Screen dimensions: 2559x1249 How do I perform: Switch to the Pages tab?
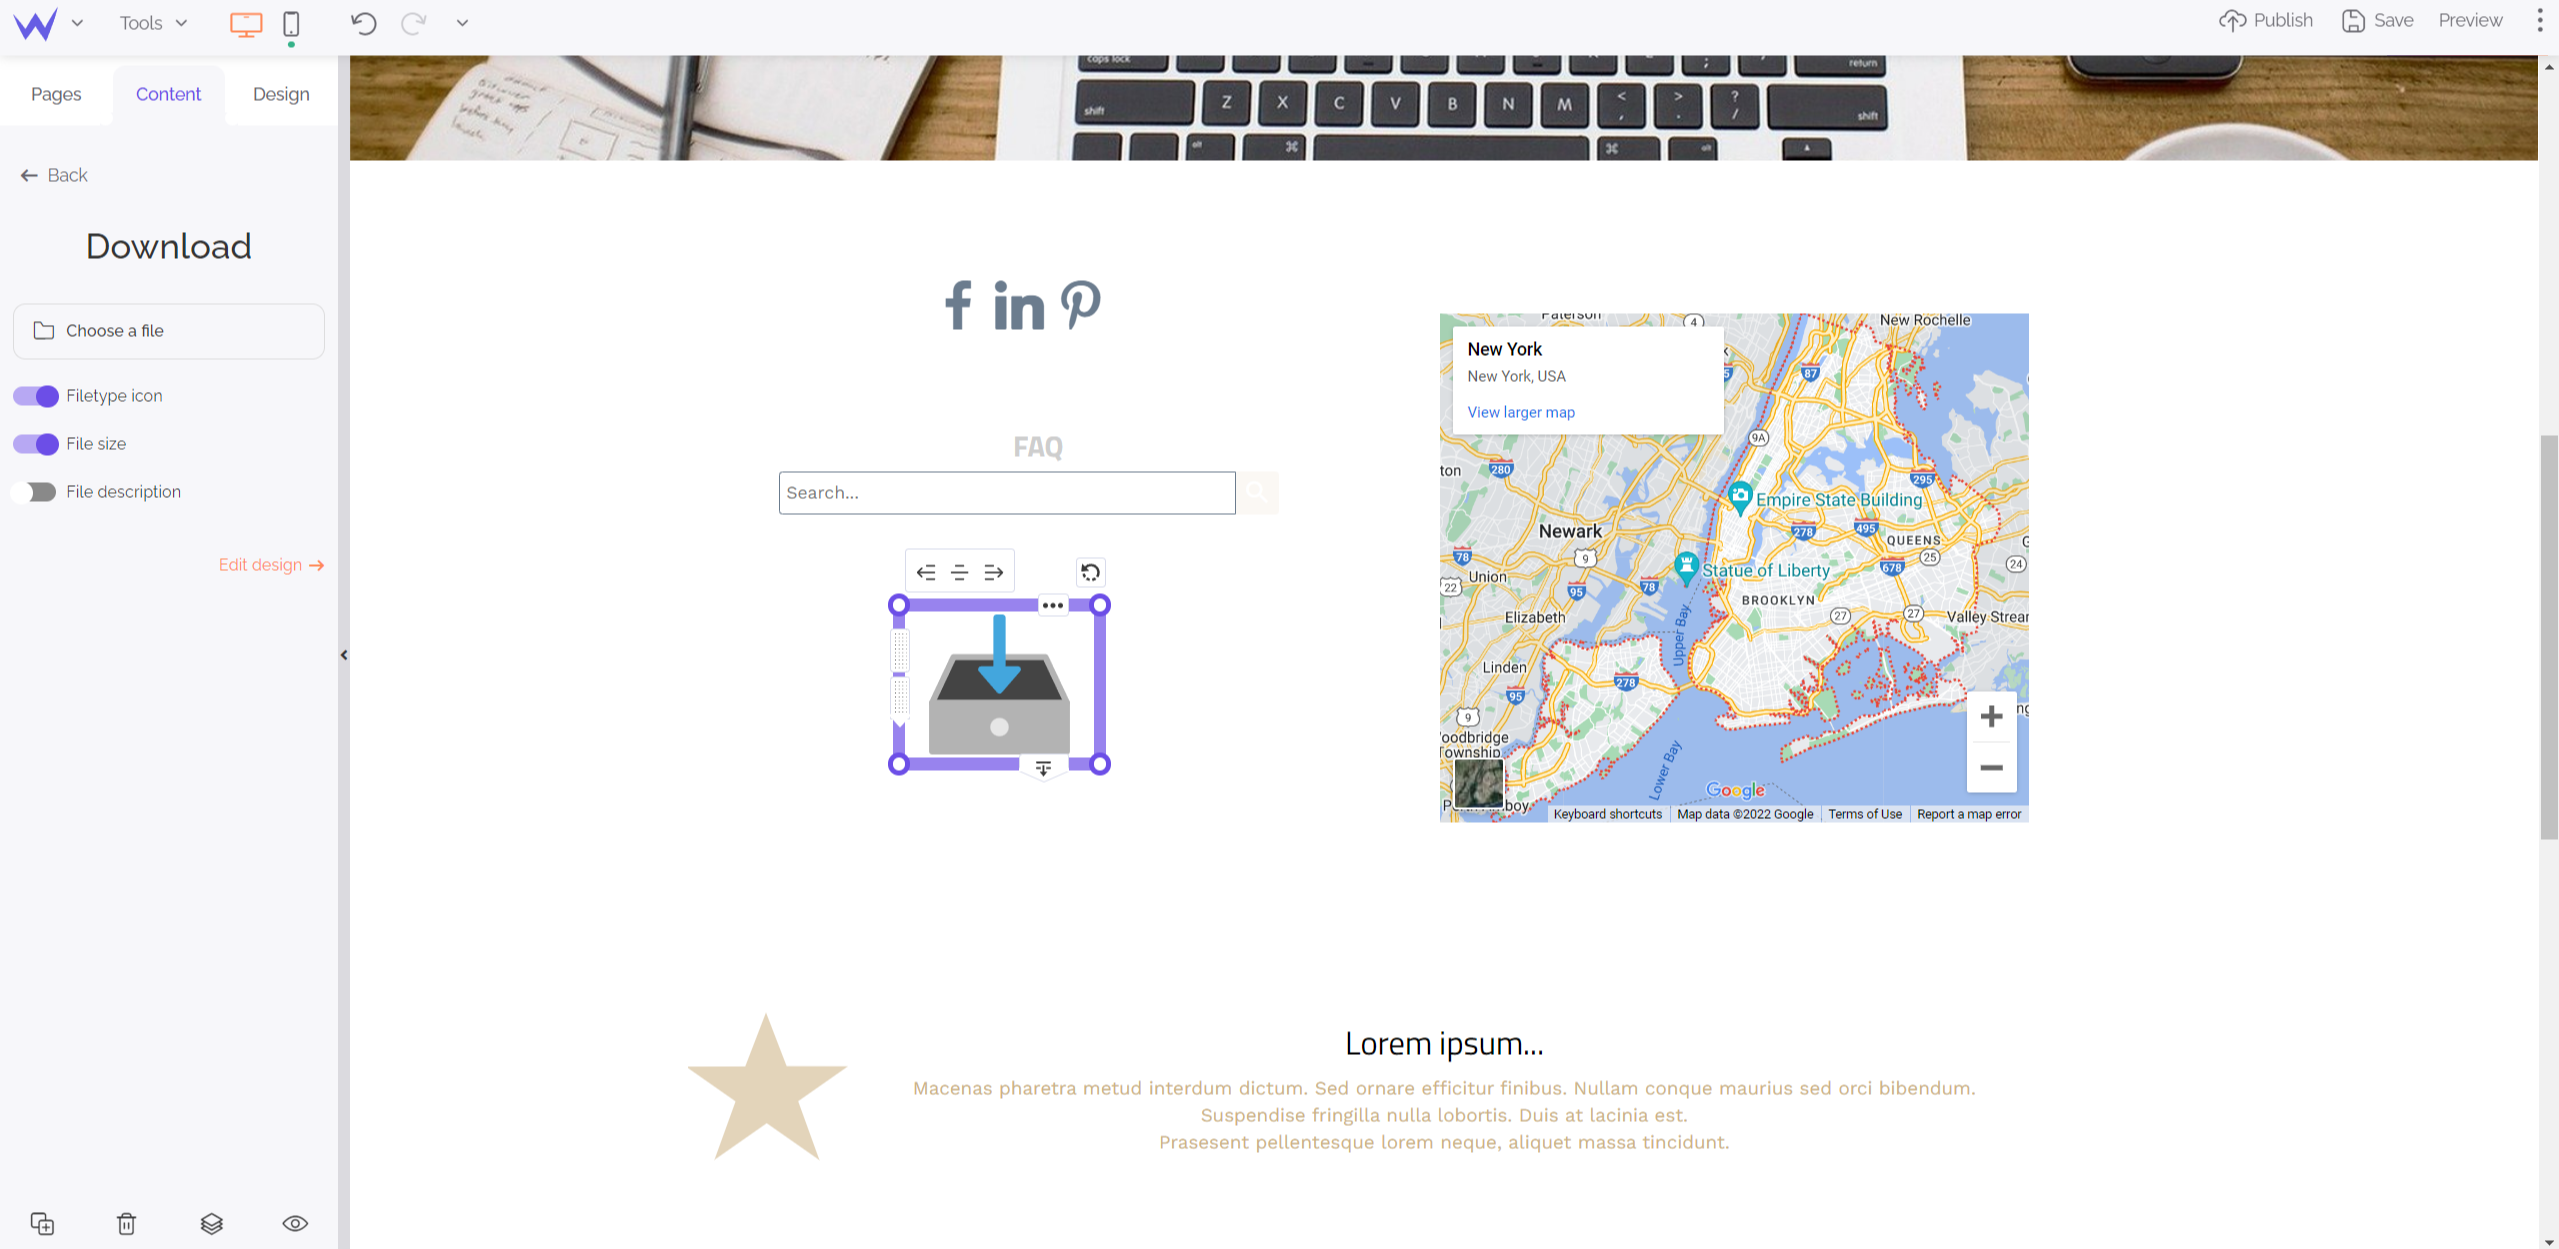(x=55, y=95)
